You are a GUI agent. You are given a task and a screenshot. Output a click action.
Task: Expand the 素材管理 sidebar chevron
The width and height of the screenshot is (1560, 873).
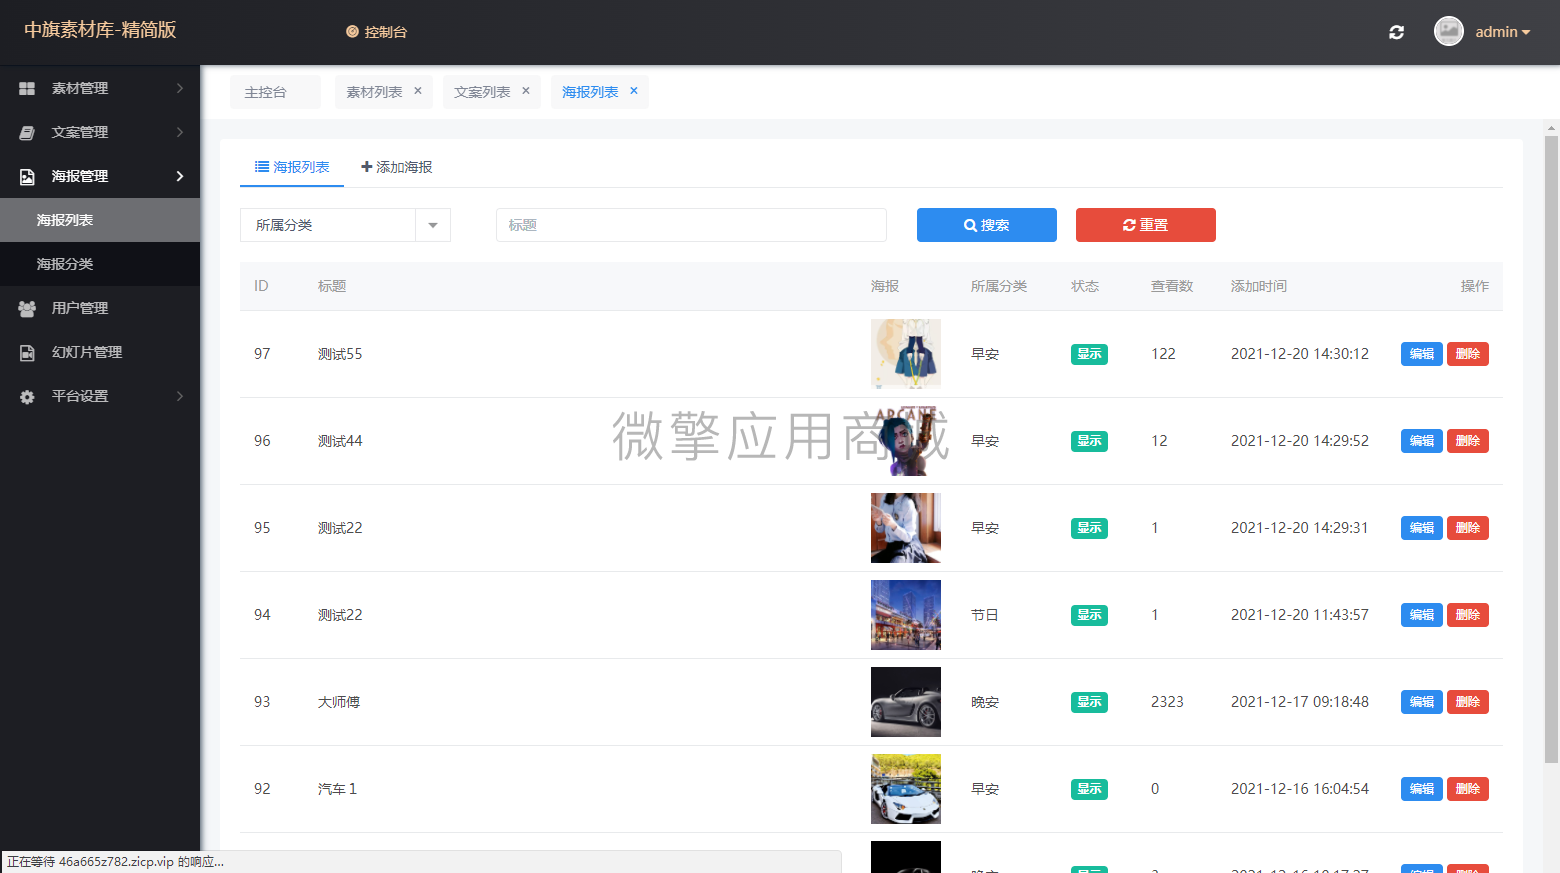[x=180, y=88]
